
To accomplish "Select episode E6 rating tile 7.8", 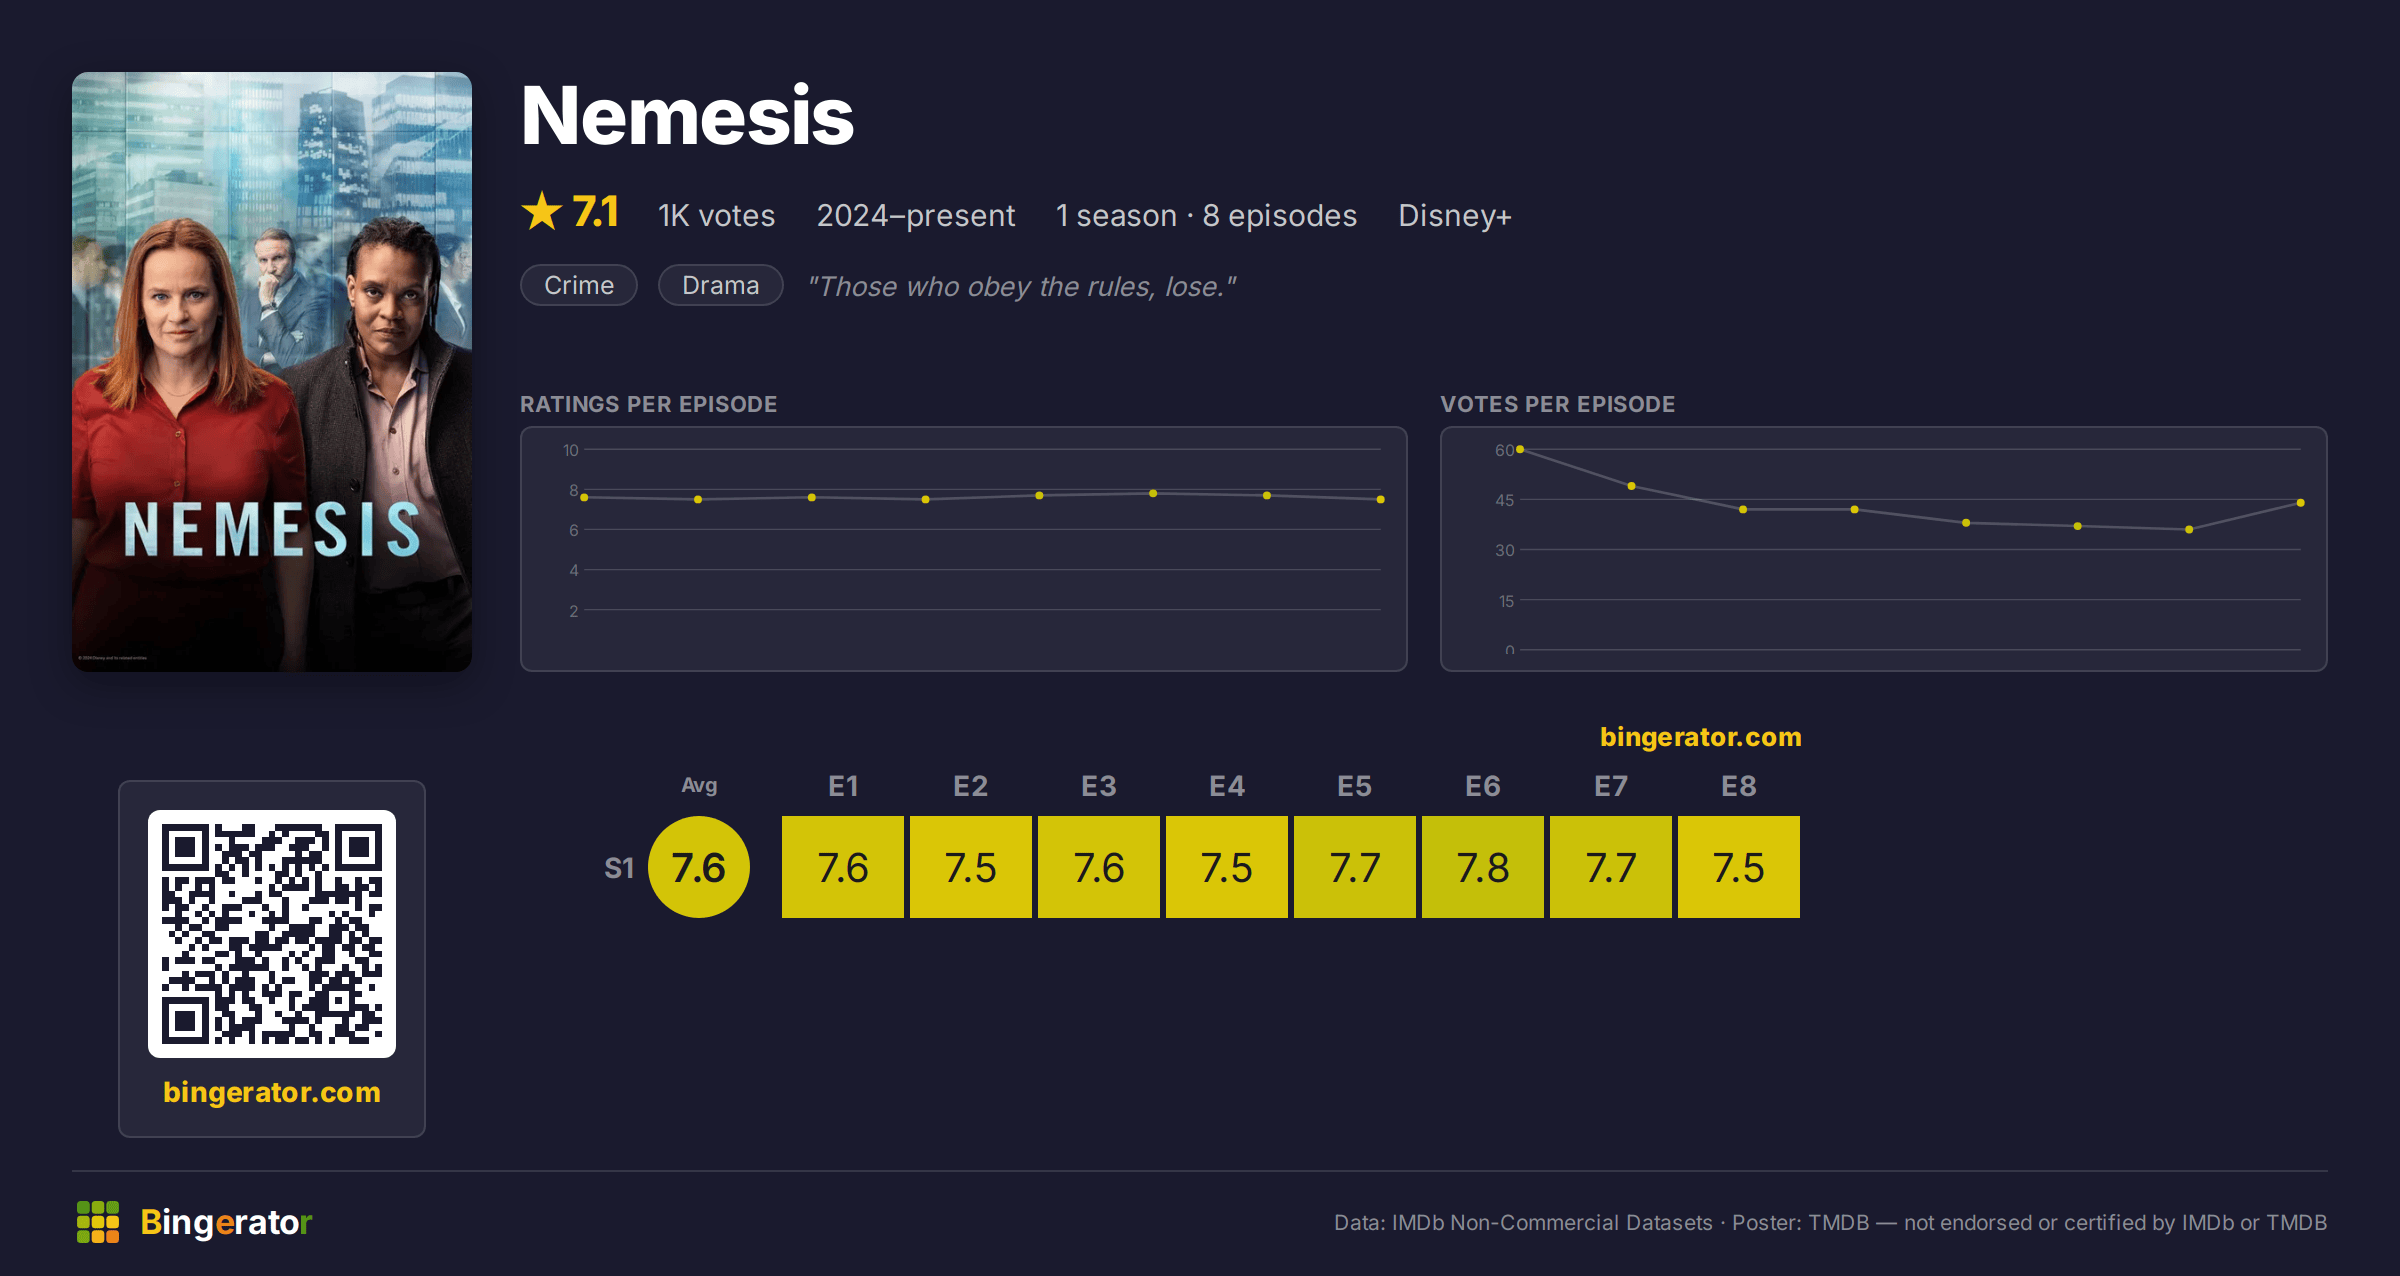I will tap(1483, 867).
